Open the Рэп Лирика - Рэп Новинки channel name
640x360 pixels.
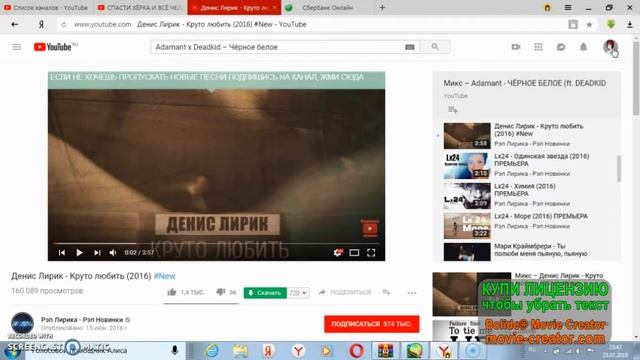pyautogui.click(x=82, y=320)
